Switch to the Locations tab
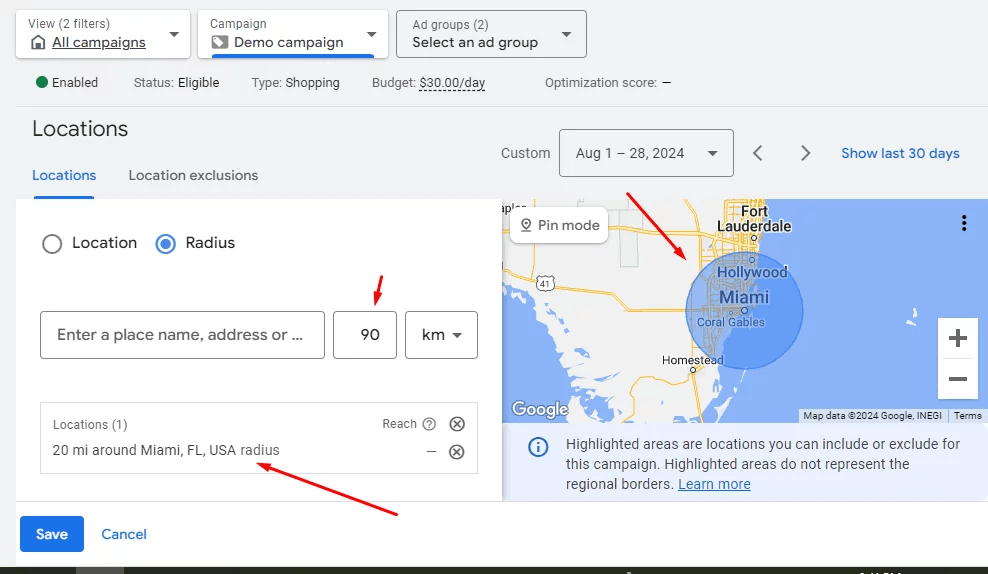Screen dimensions: 988x574 tap(64, 175)
